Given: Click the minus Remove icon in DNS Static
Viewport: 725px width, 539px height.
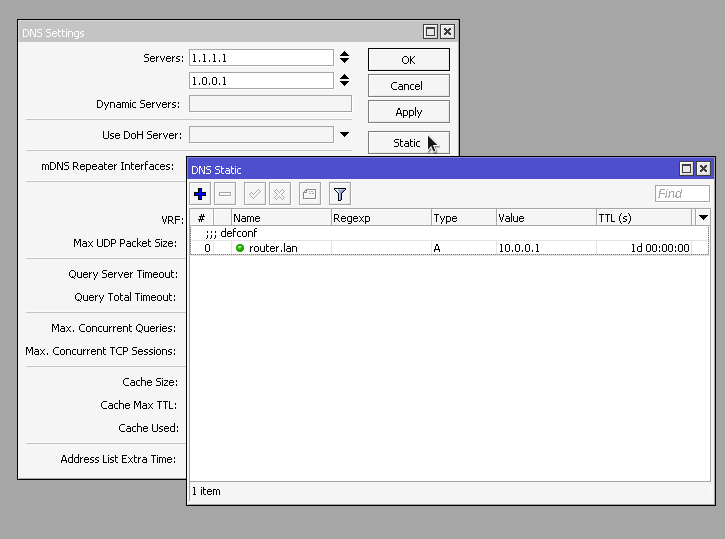Looking at the screenshot, I should pos(226,194).
